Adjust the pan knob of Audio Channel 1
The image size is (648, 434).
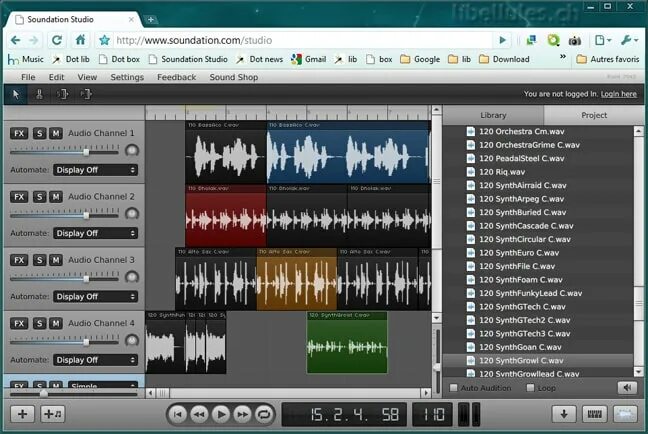coord(132,150)
